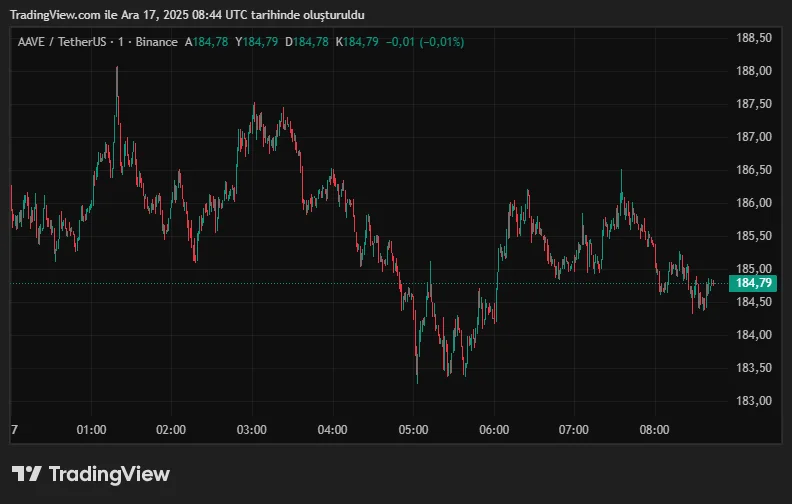Viewport: 792px width, 504px height.
Task: Click the 183,00 price axis label
Action: (x=753, y=401)
